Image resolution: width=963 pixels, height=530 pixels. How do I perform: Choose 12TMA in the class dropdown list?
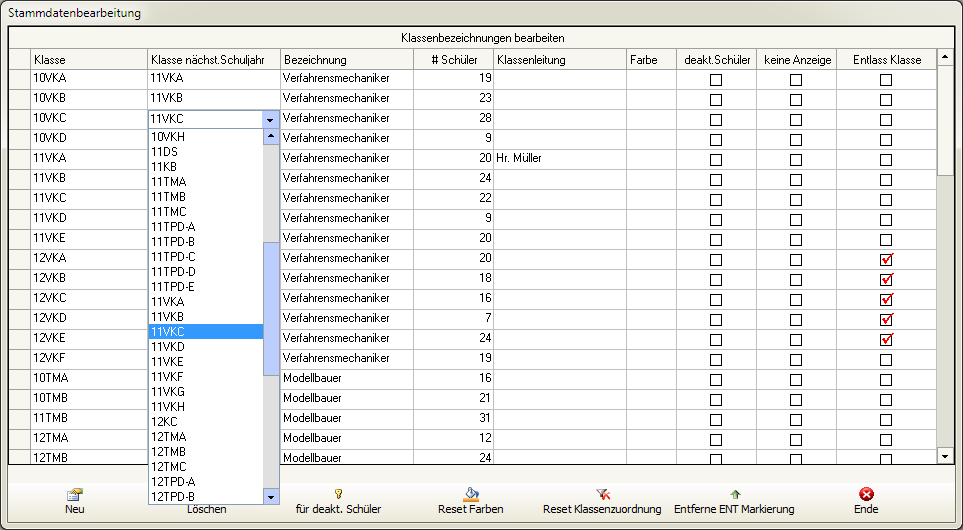(x=168, y=436)
